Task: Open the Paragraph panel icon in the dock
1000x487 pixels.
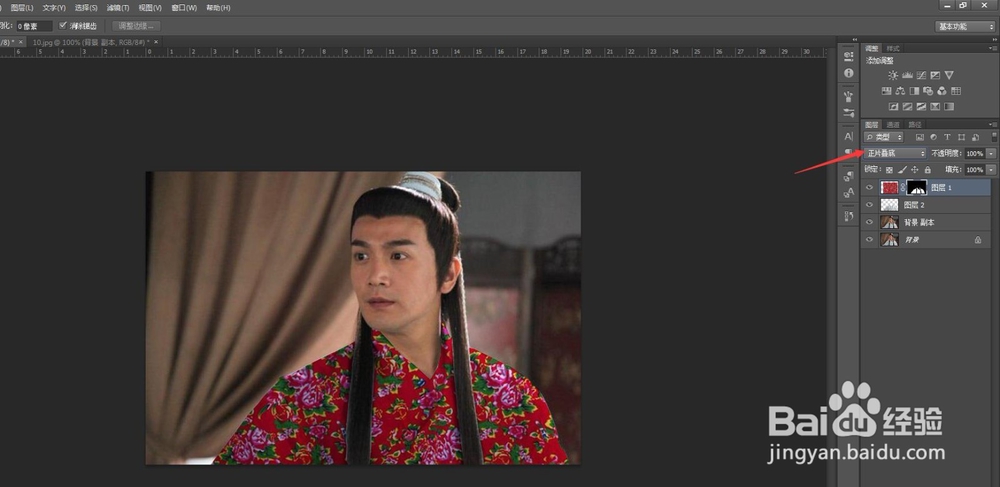Action: coord(849,152)
